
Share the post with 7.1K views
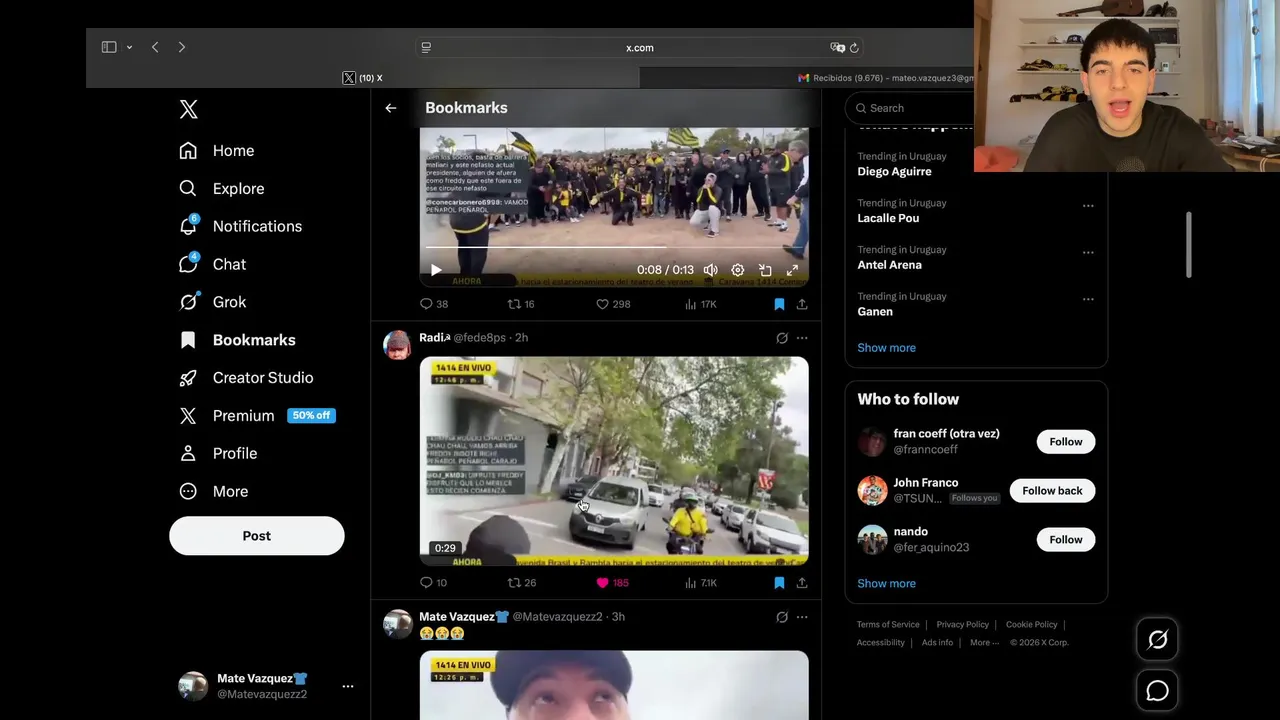pos(802,583)
